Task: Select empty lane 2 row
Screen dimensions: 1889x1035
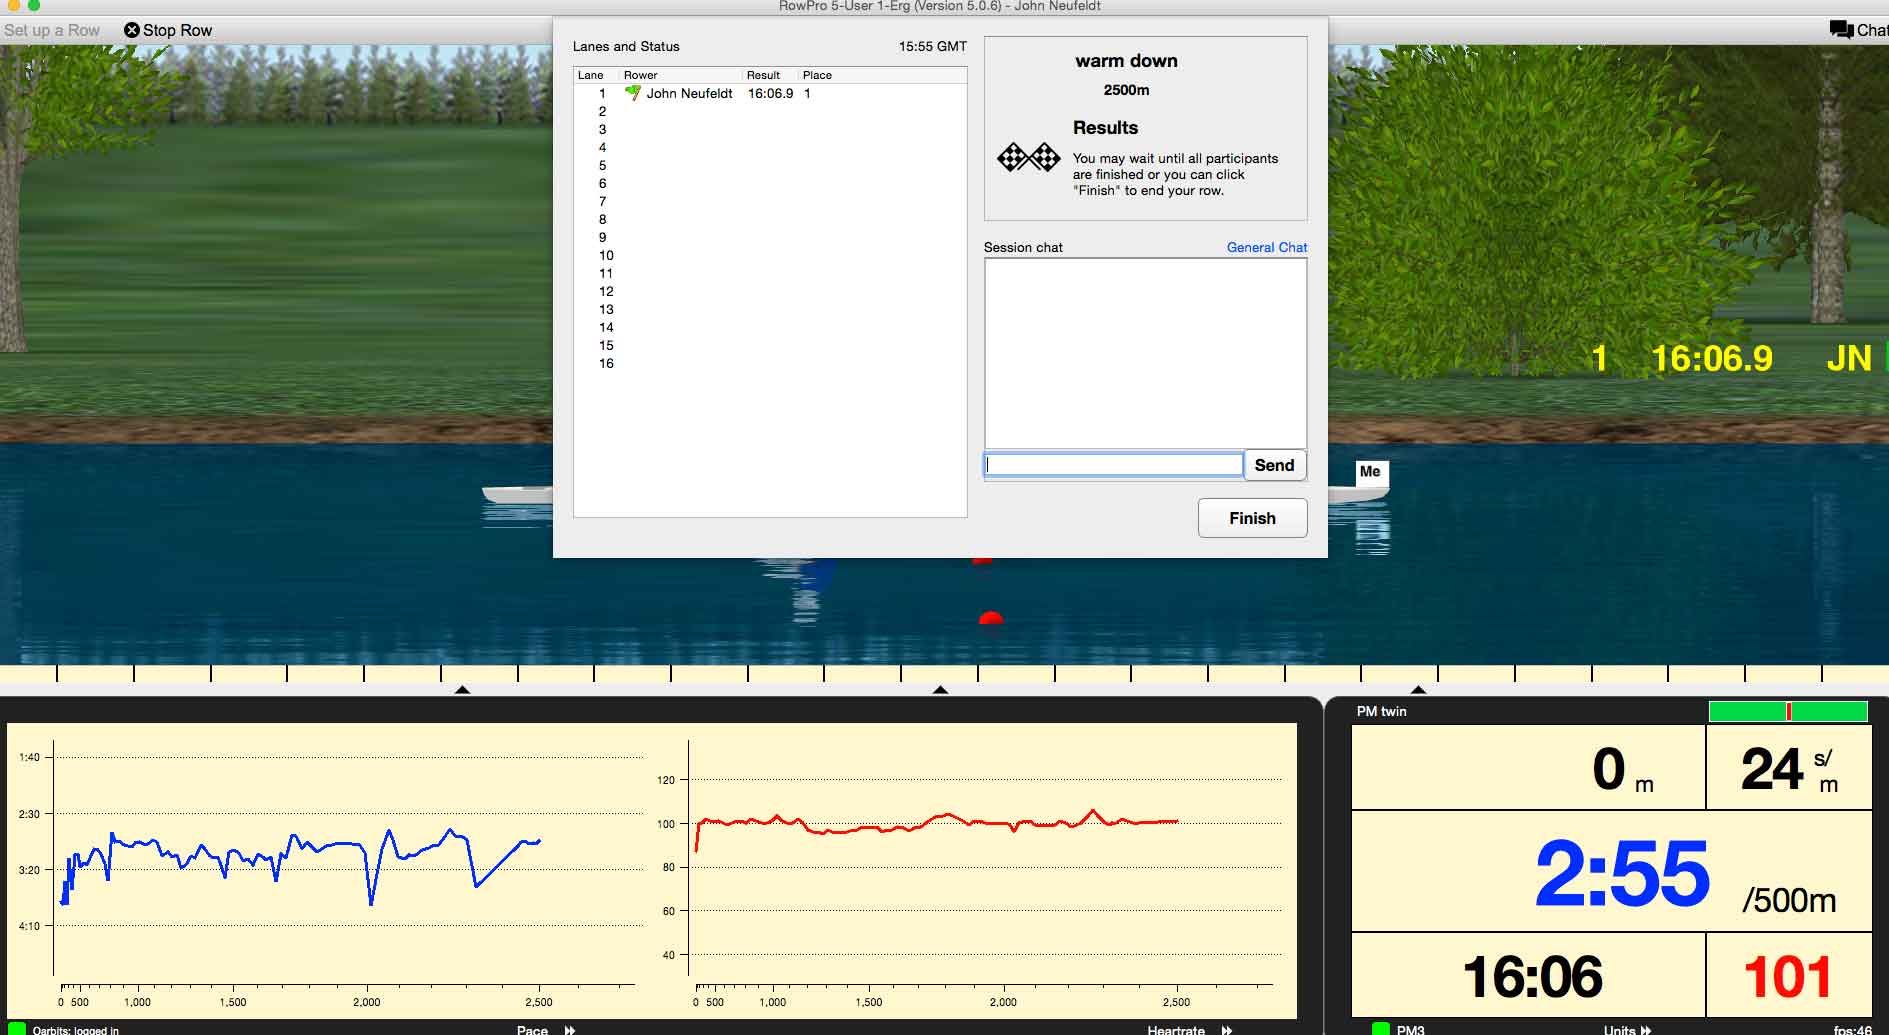Action: coord(770,111)
